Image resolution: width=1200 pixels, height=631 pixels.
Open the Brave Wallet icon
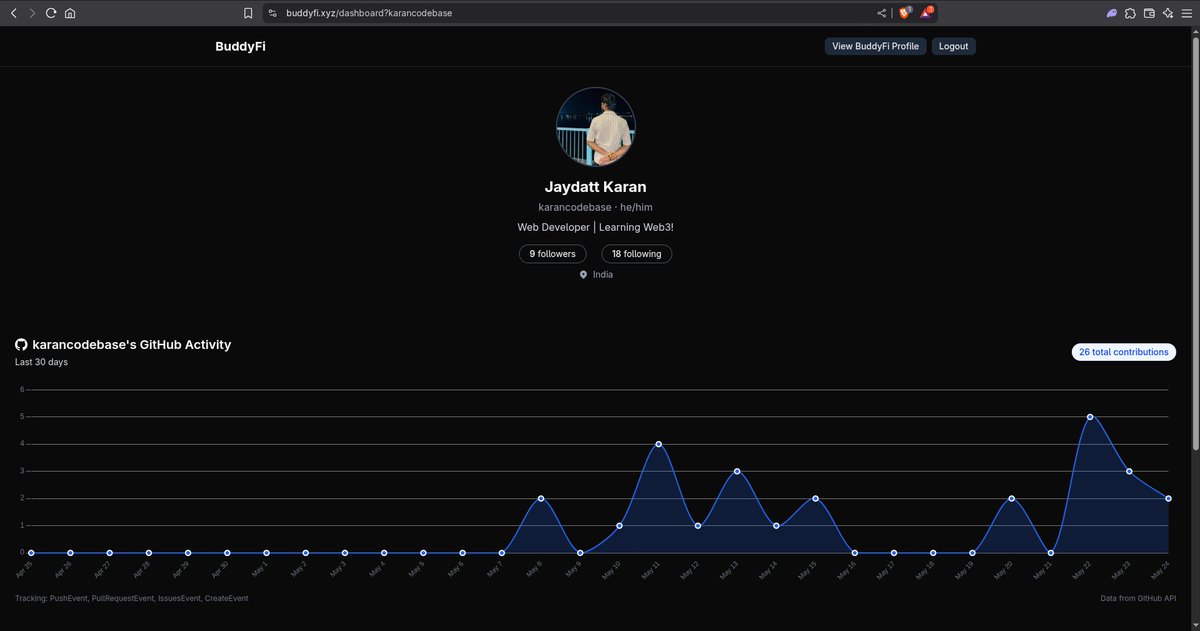(x=1149, y=13)
